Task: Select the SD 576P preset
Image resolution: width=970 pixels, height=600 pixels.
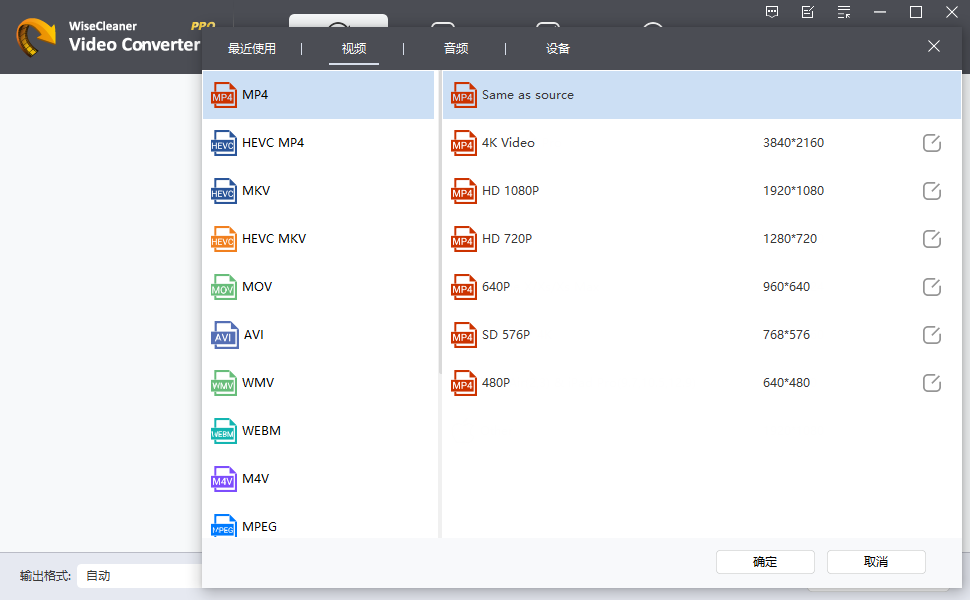Action: 702,335
